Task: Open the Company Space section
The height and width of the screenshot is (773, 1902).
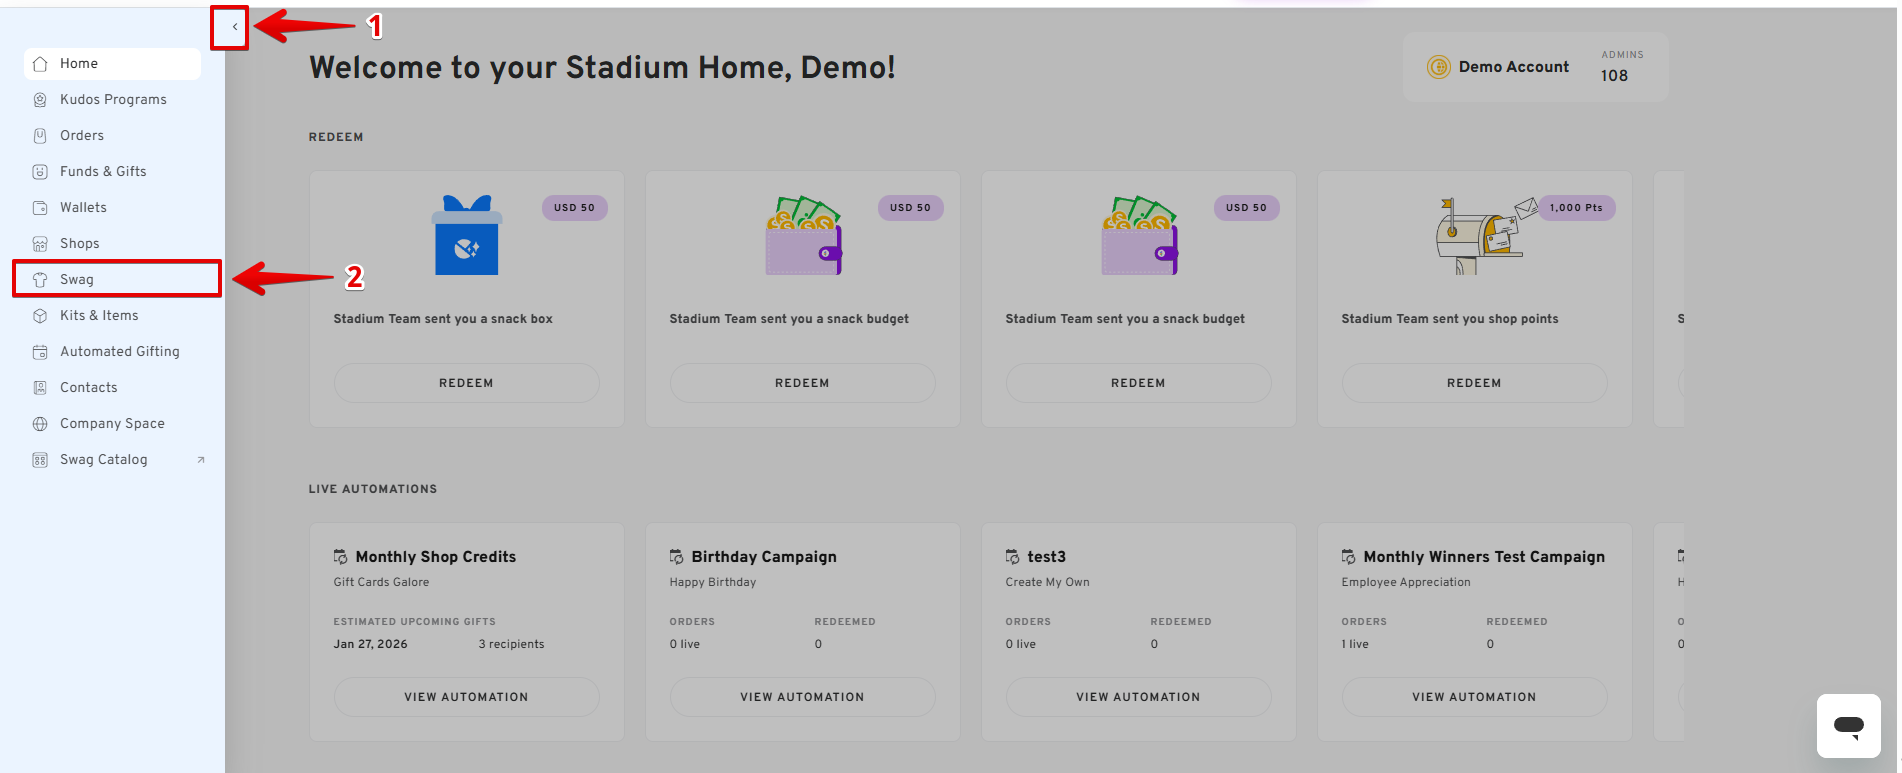Action: (112, 424)
